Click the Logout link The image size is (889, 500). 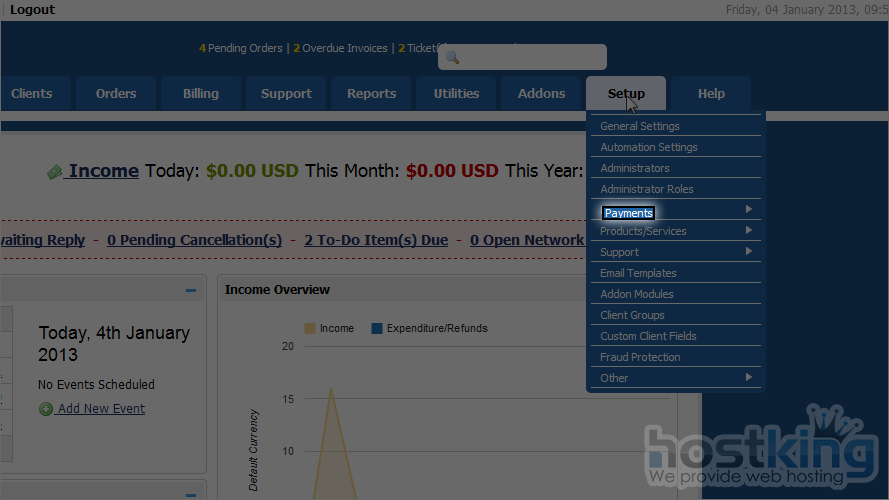(x=32, y=10)
